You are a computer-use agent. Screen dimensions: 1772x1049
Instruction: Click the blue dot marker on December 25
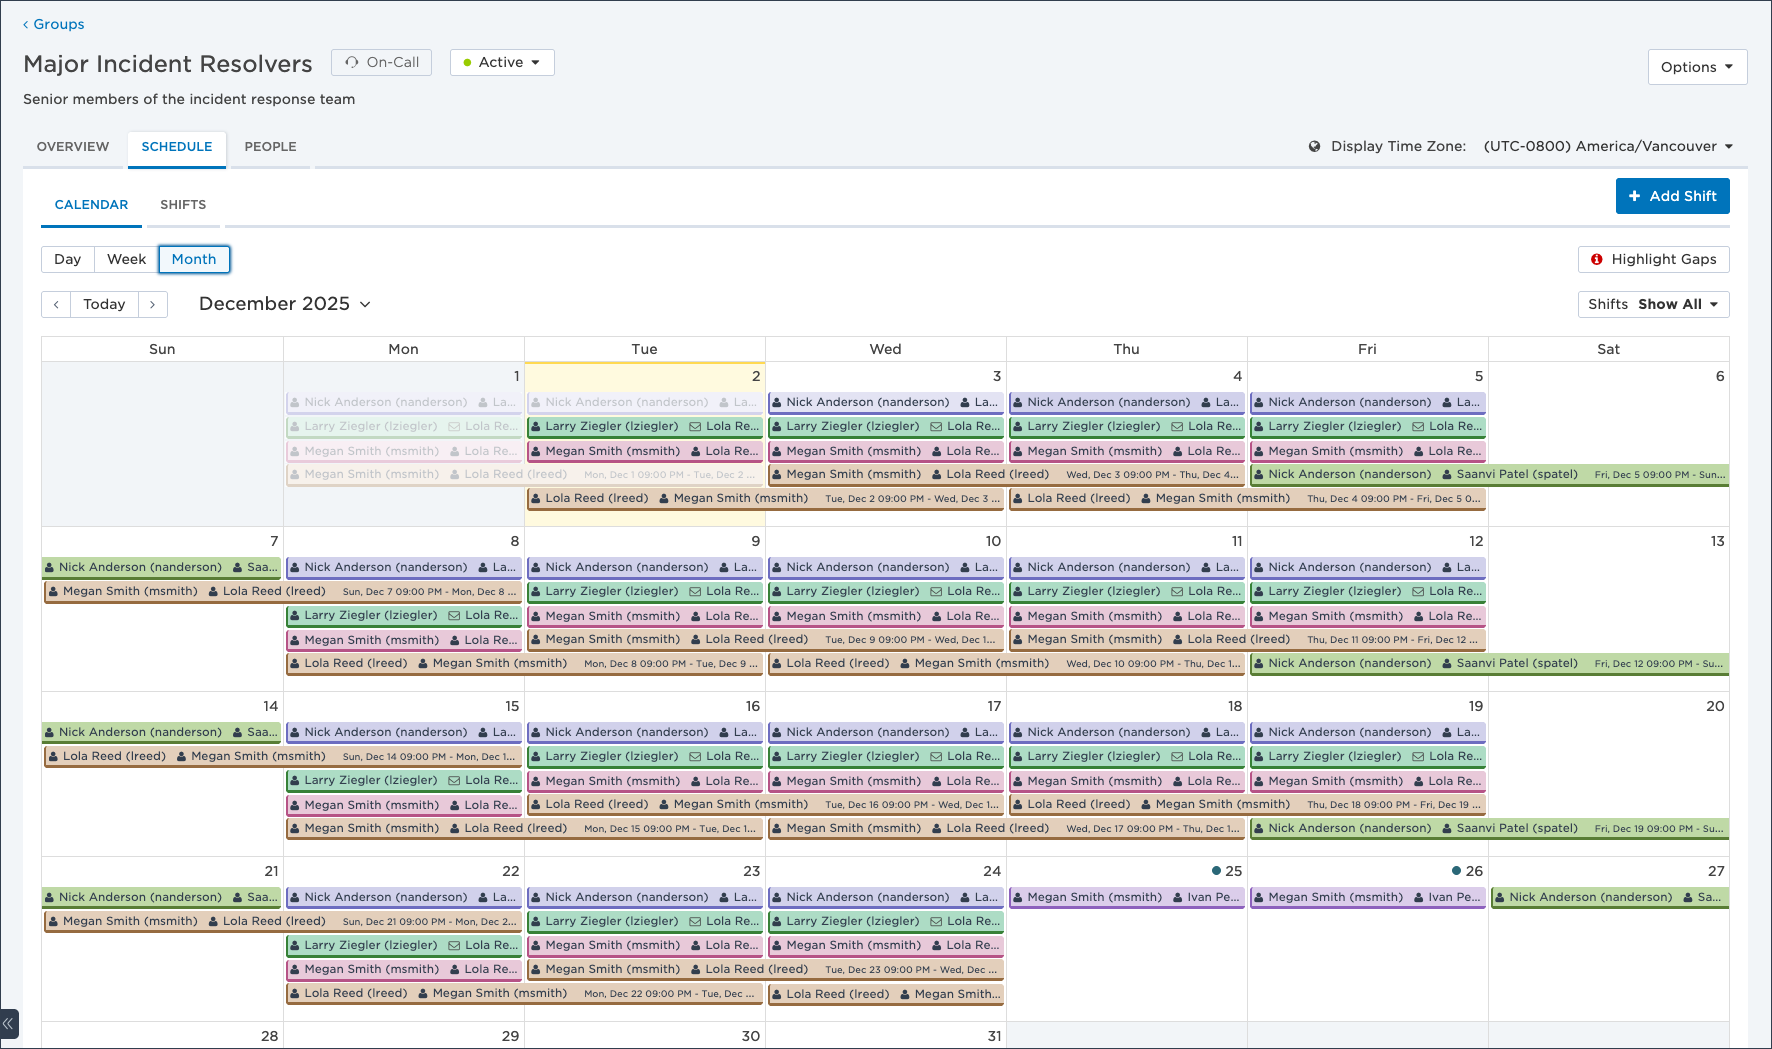(1216, 871)
